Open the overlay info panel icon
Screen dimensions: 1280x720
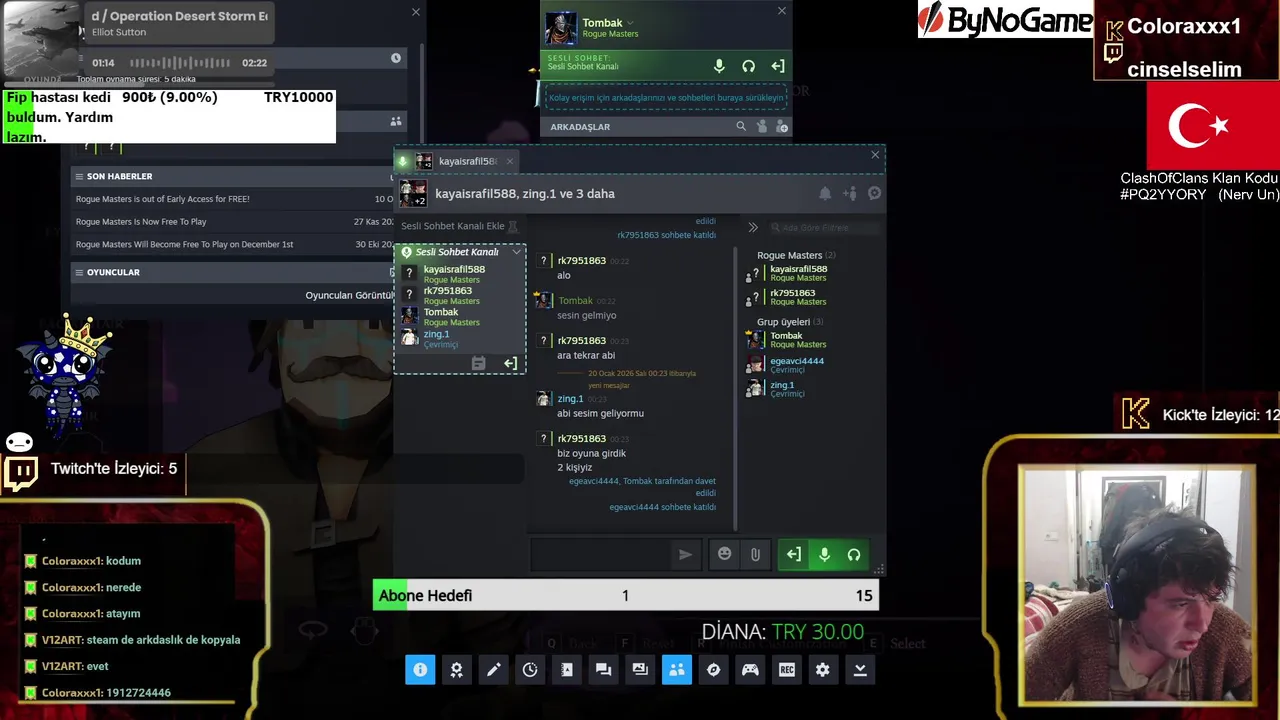pyautogui.click(x=420, y=670)
